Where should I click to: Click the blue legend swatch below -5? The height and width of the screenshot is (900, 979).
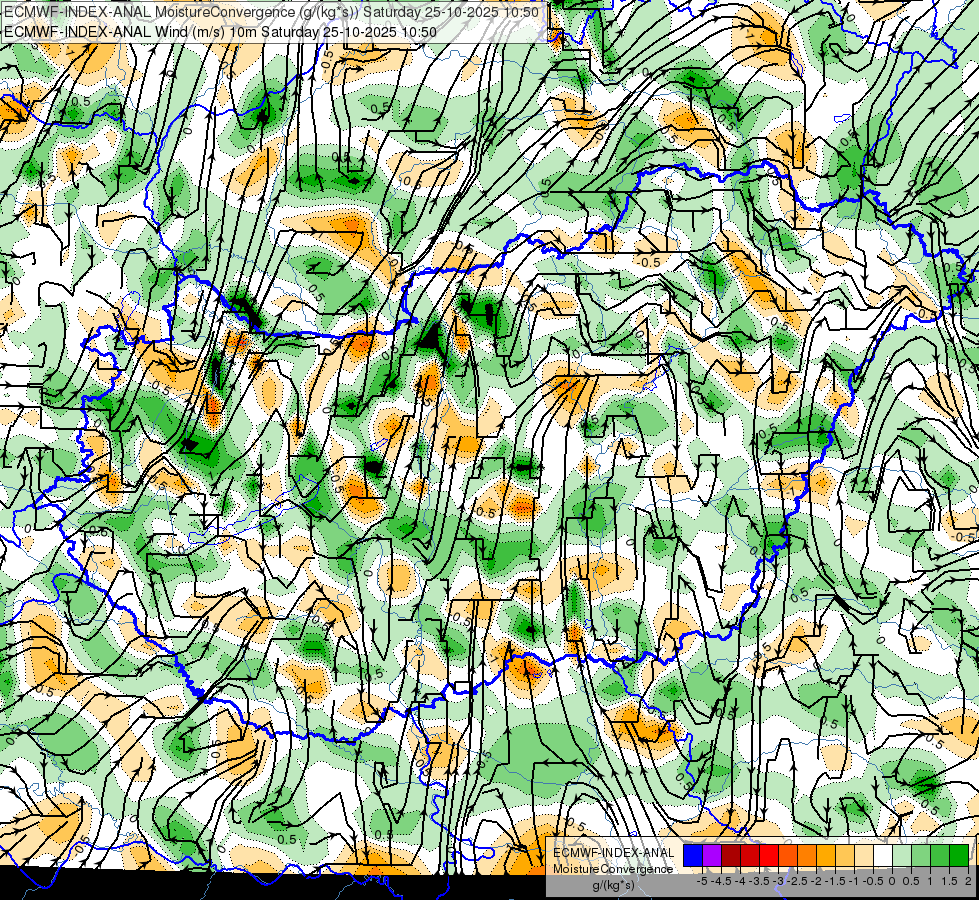693,856
